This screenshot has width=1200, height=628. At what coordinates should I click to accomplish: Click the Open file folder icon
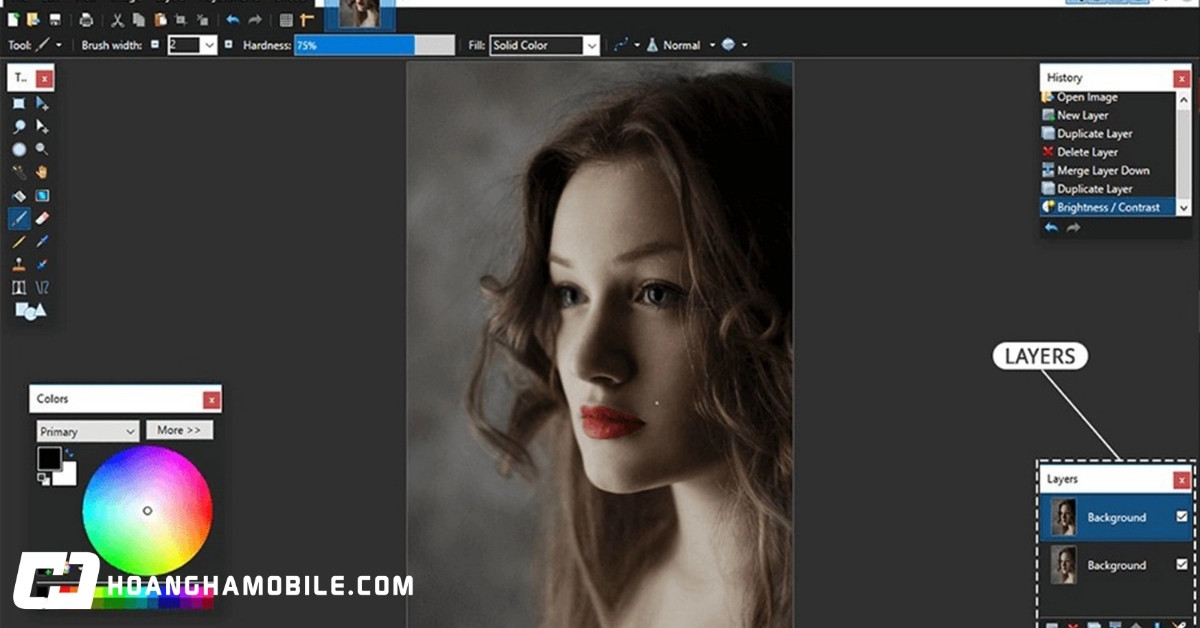pyautogui.click(x=34, y=19)
